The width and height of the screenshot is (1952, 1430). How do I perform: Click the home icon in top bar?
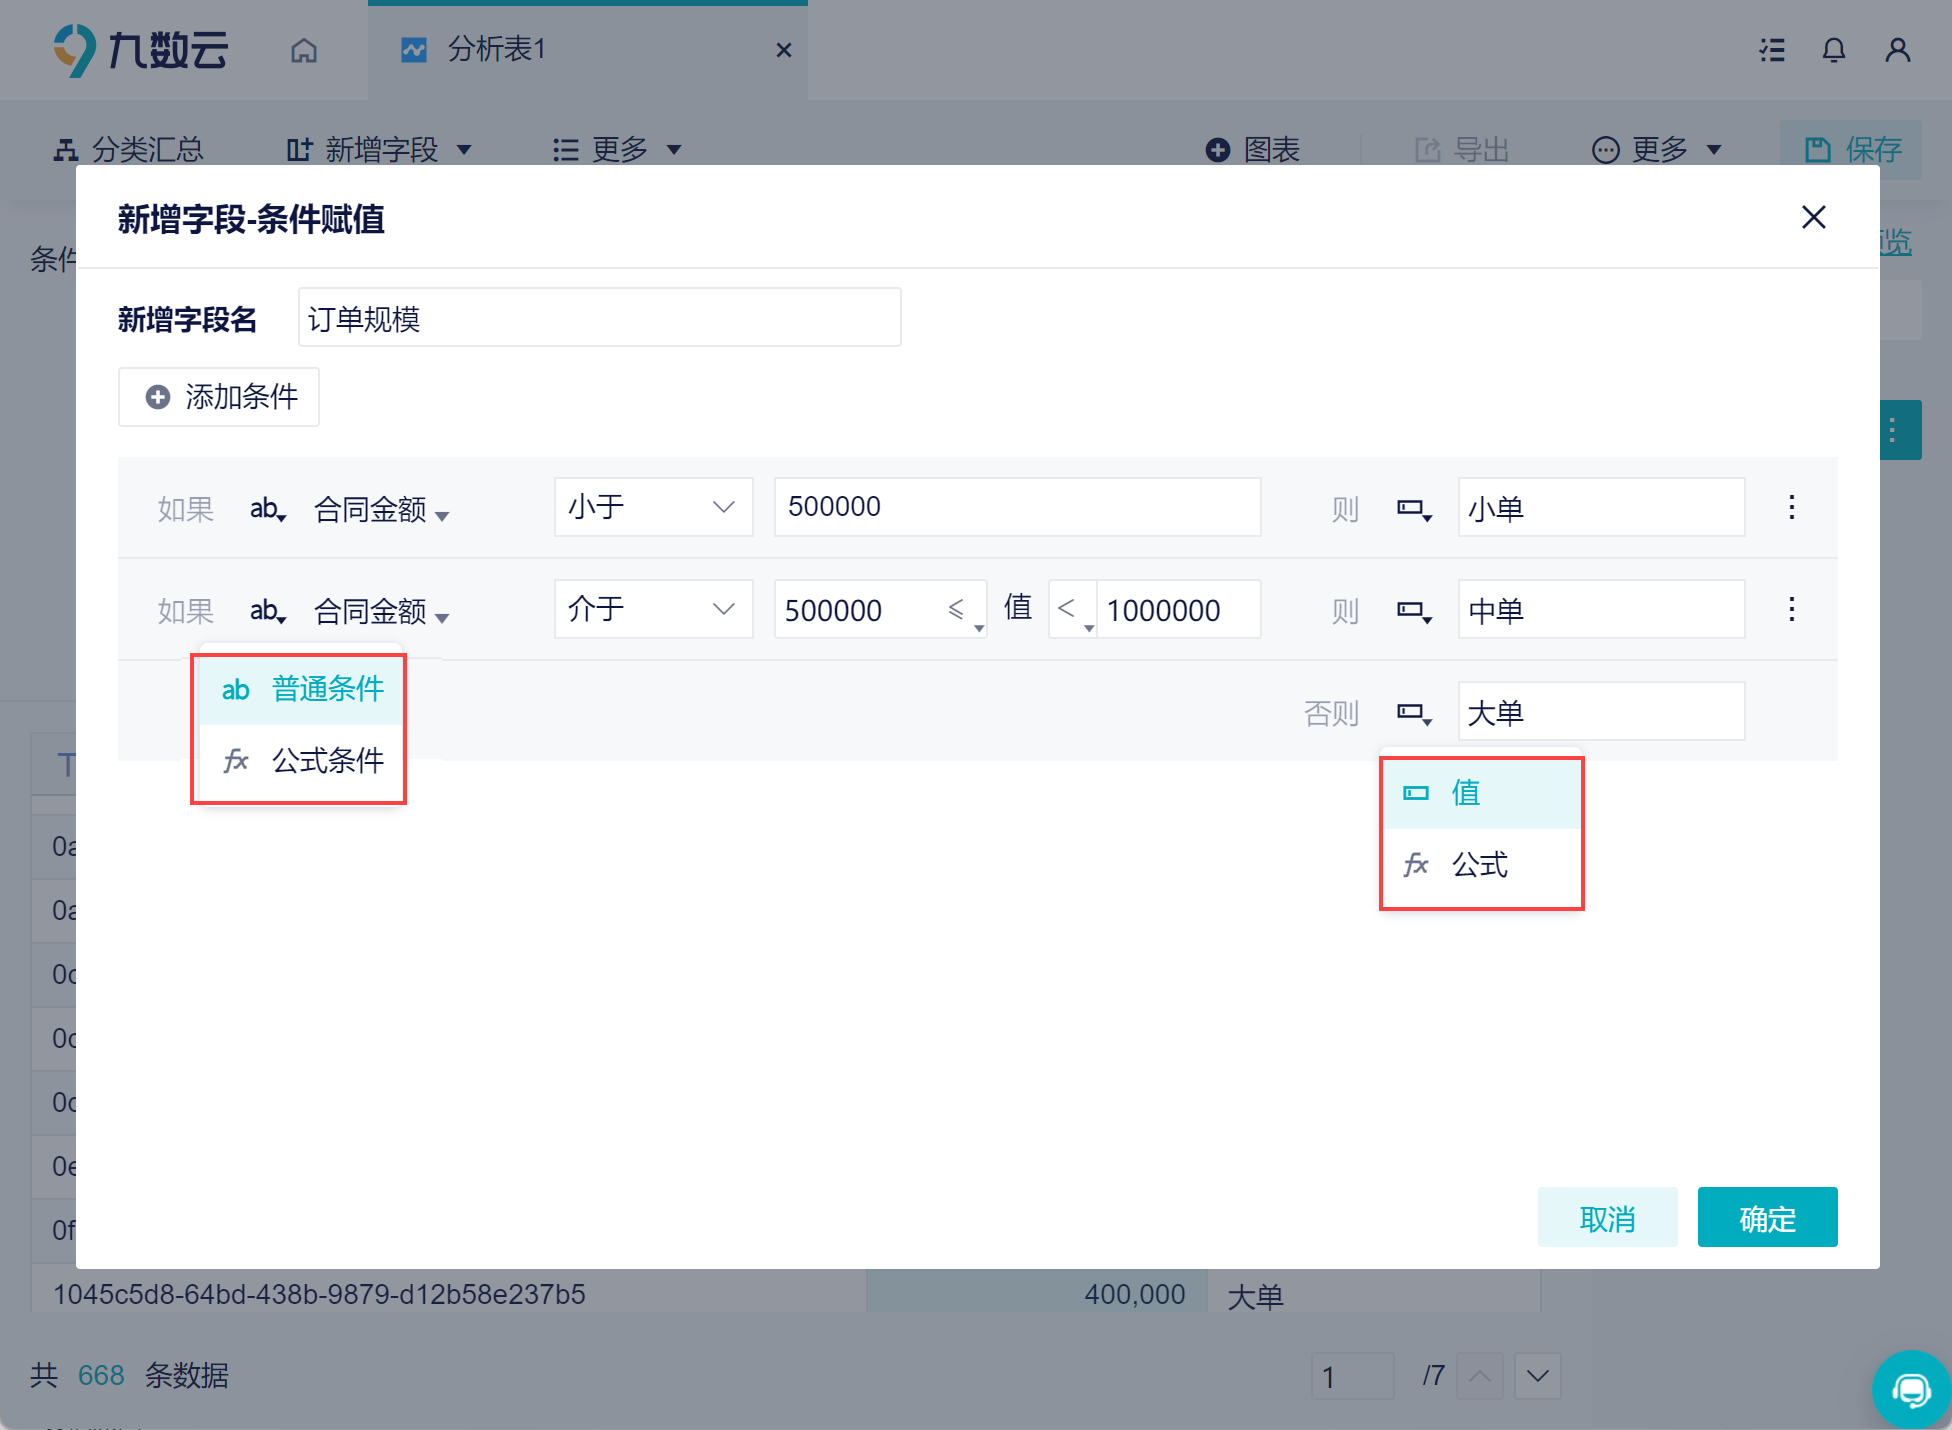click(x=304, y=50)
